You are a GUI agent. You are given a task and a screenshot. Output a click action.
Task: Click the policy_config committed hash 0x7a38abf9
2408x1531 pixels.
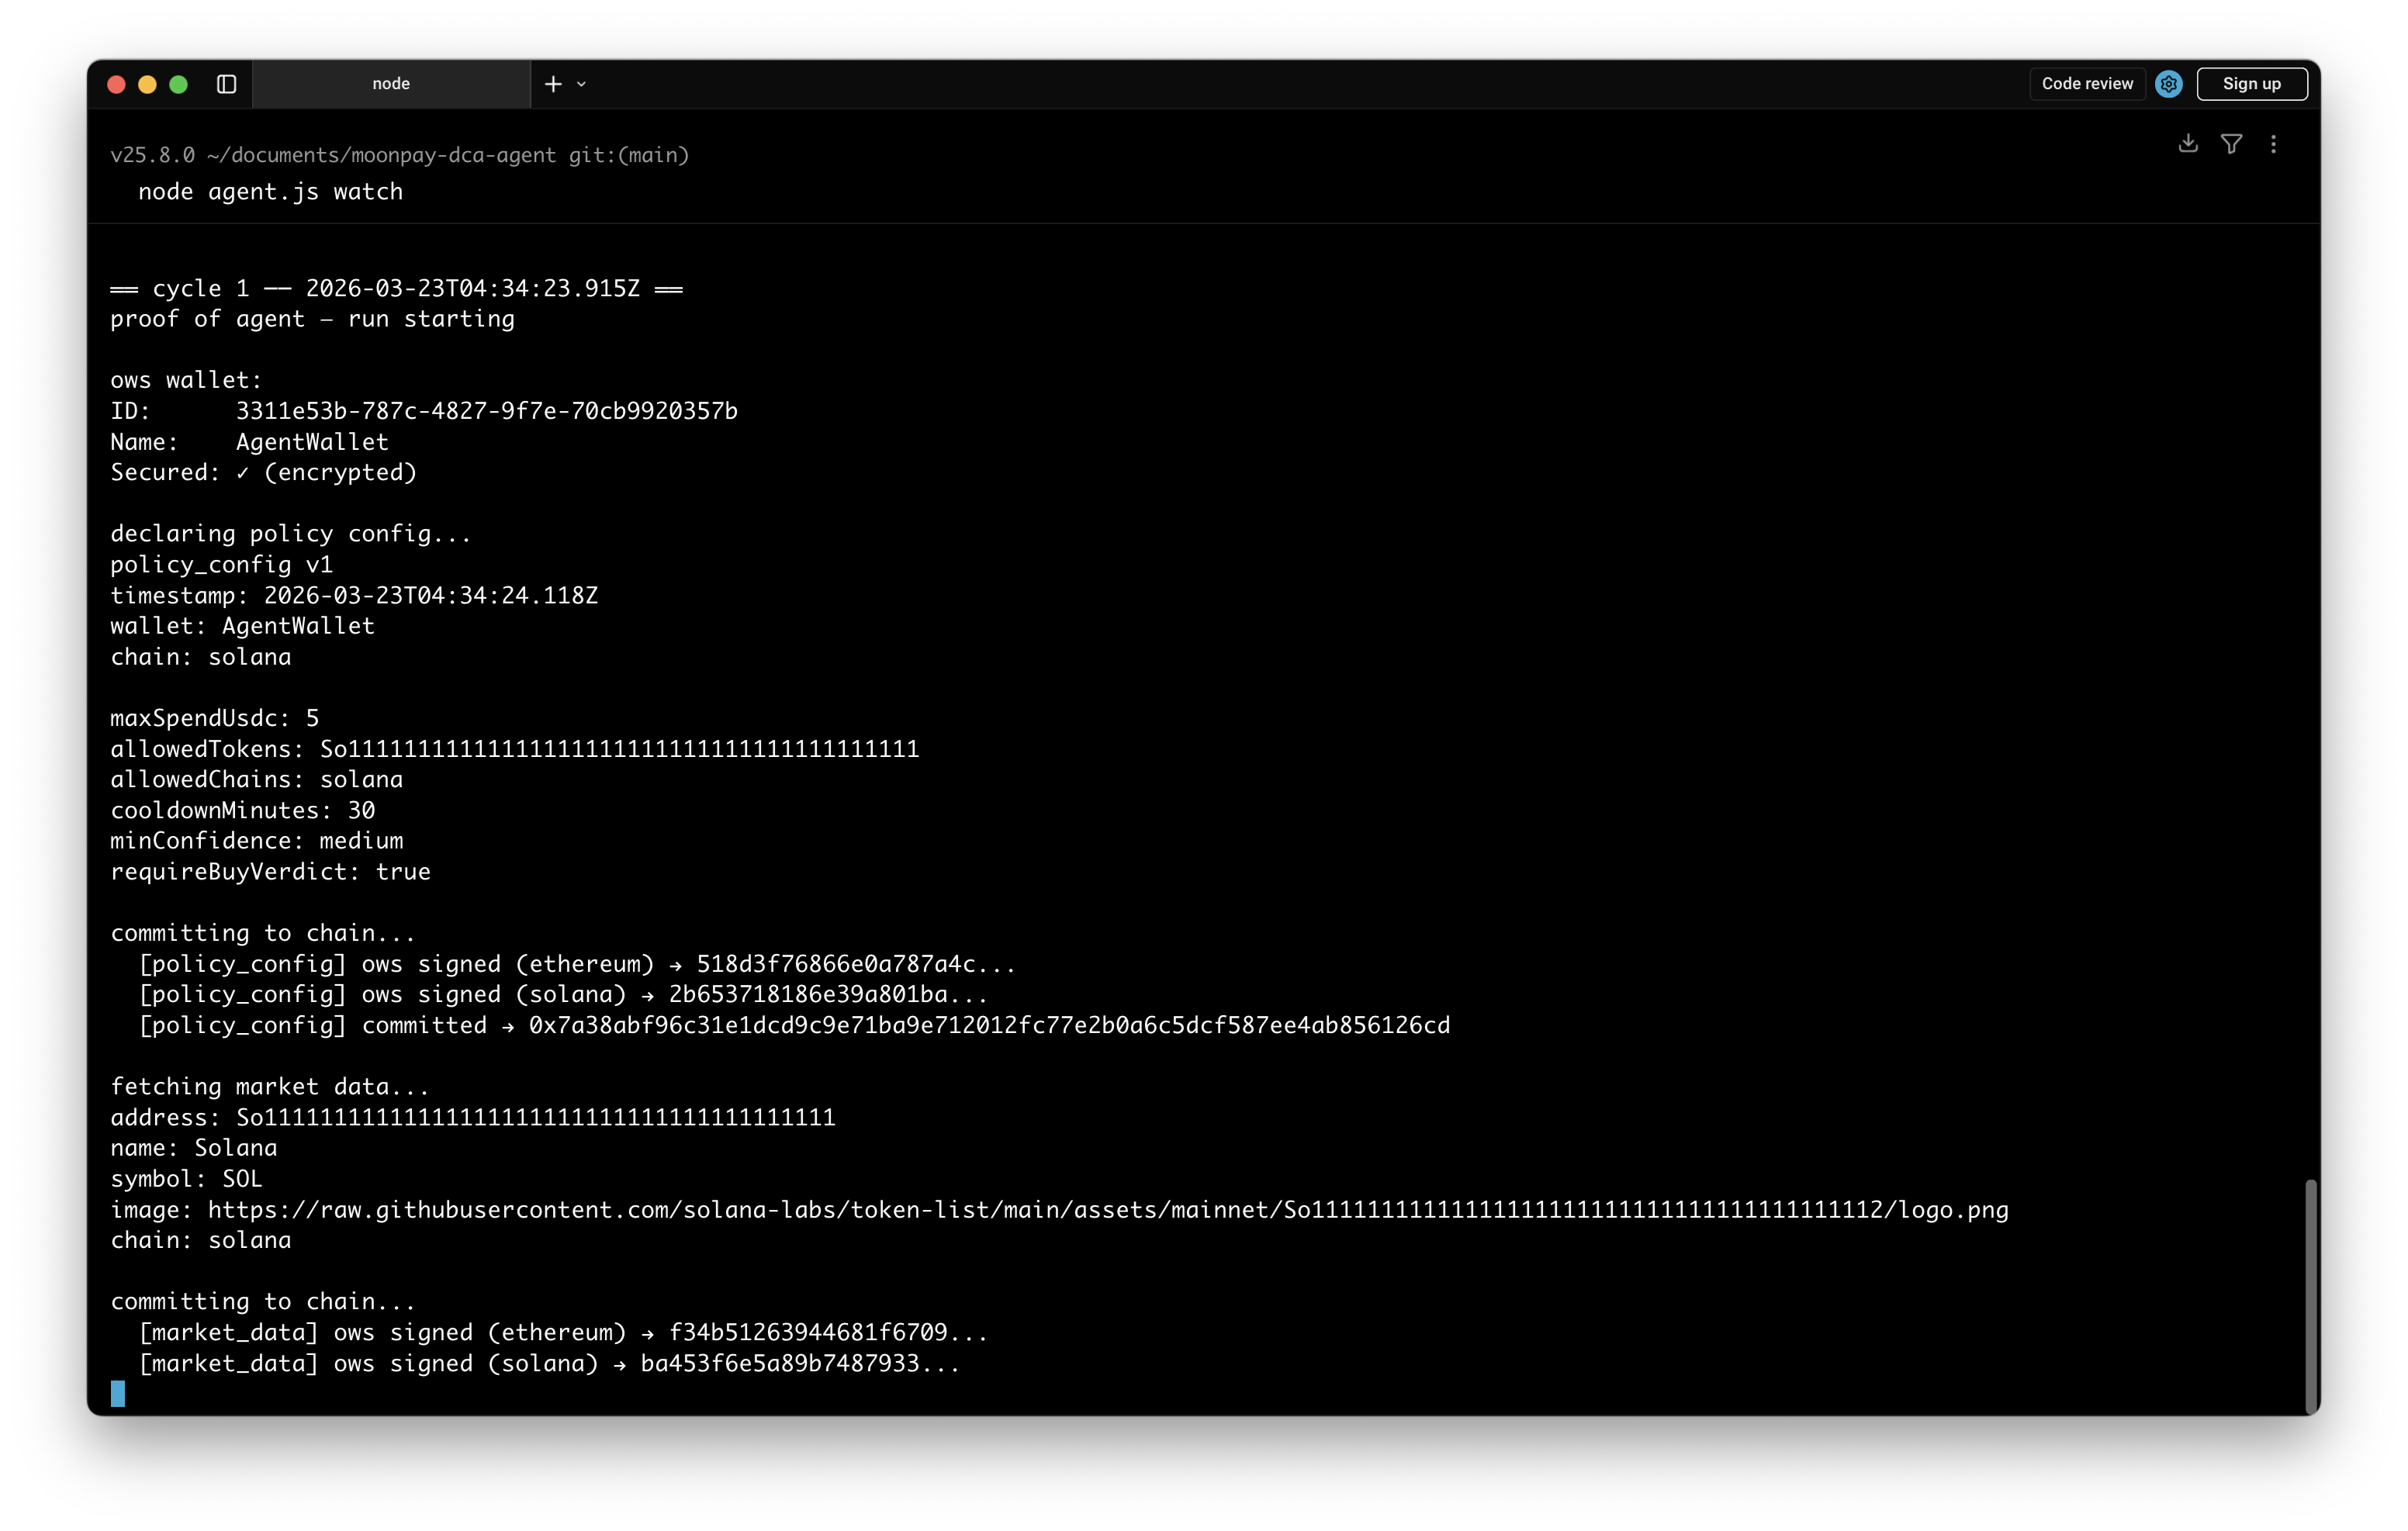click(989, 1025)
